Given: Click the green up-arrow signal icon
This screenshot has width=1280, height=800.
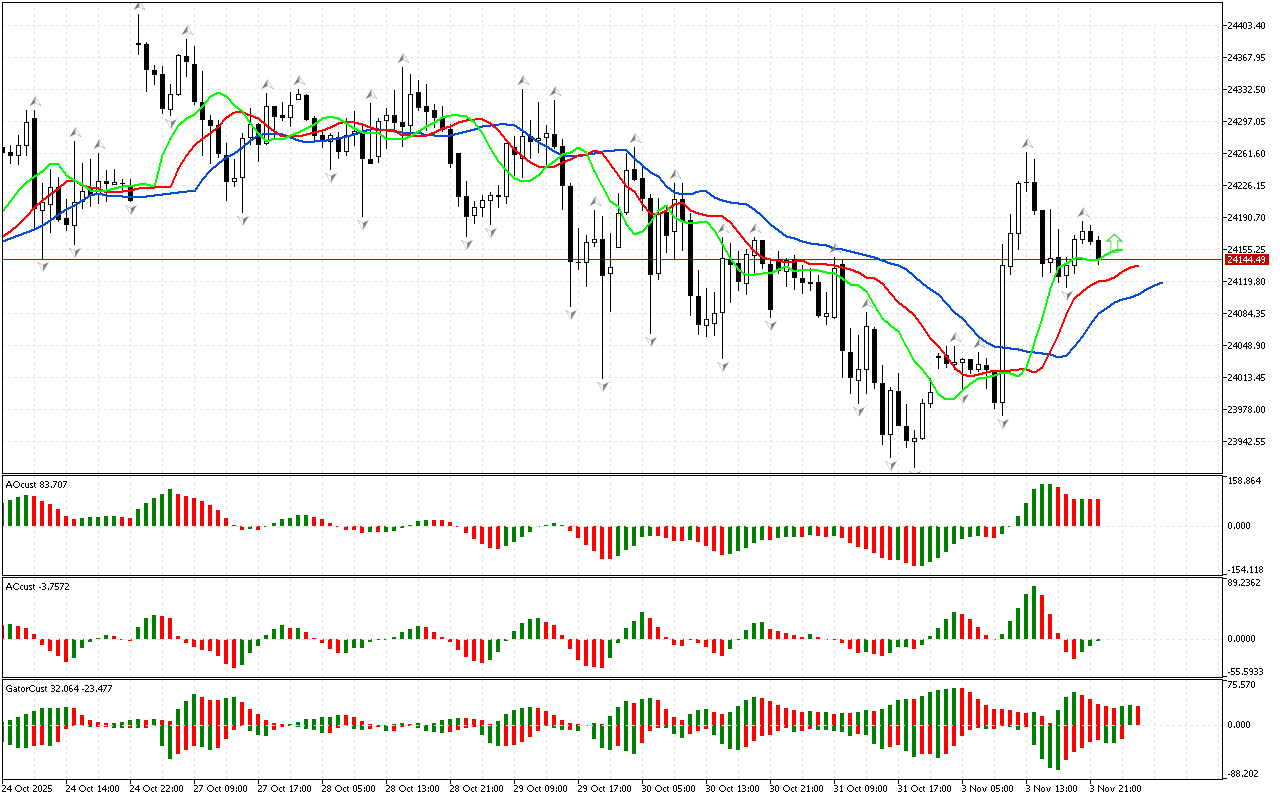Looking at the screenshot, I should click(1114, 241).
